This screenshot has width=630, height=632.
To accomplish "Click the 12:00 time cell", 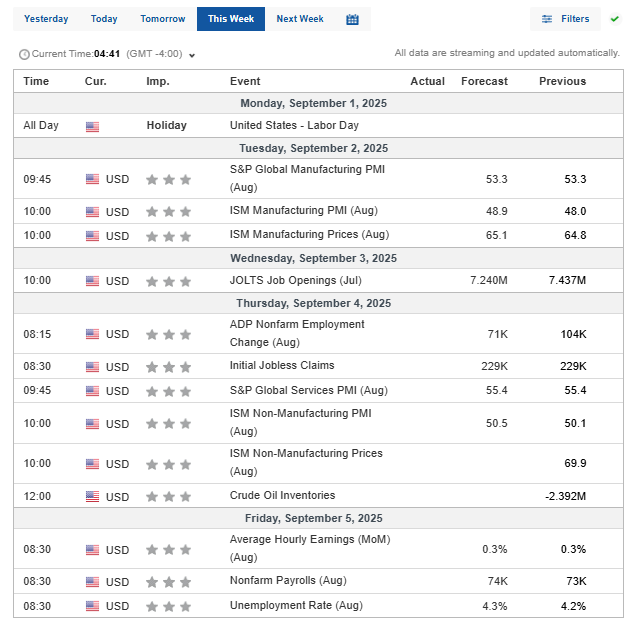I will [37, 496].
